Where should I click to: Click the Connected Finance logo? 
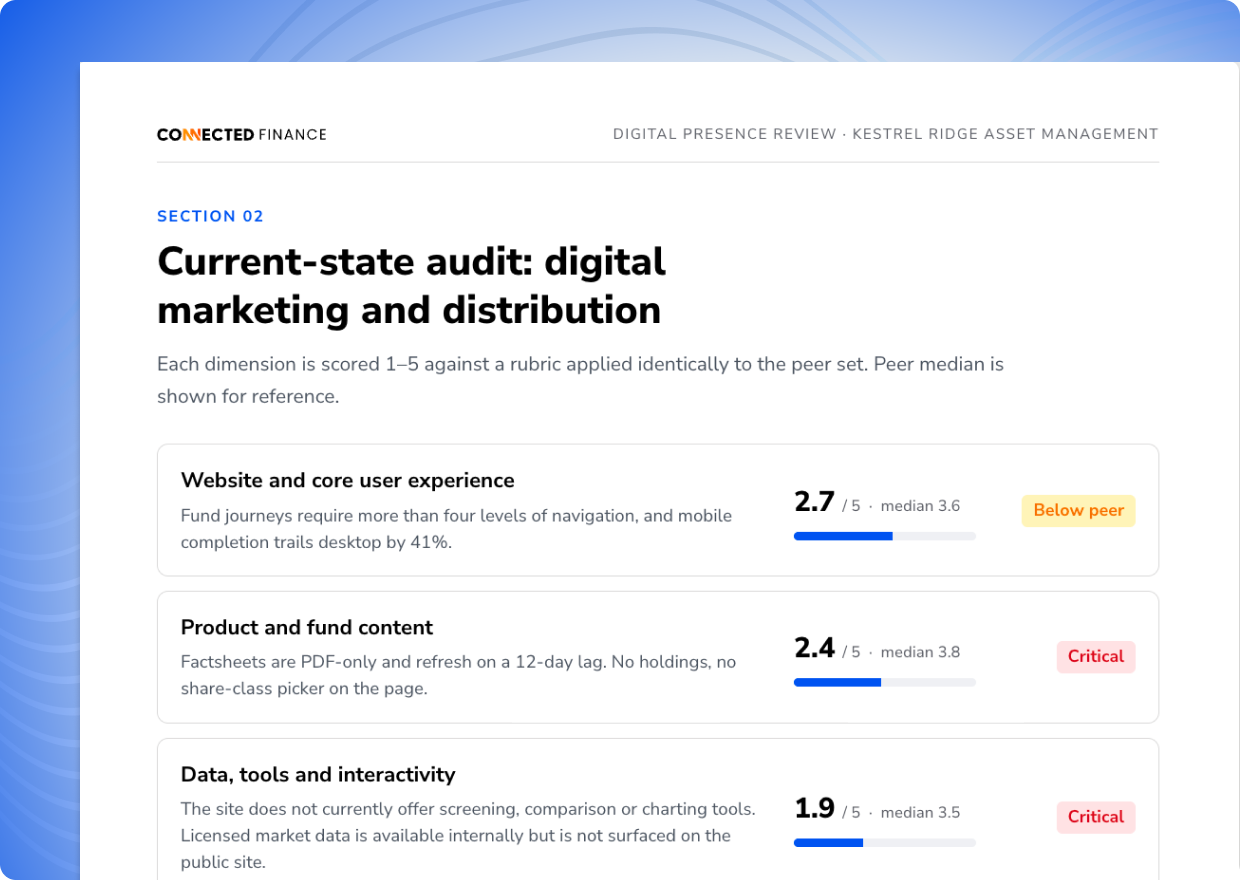(241, 134)
